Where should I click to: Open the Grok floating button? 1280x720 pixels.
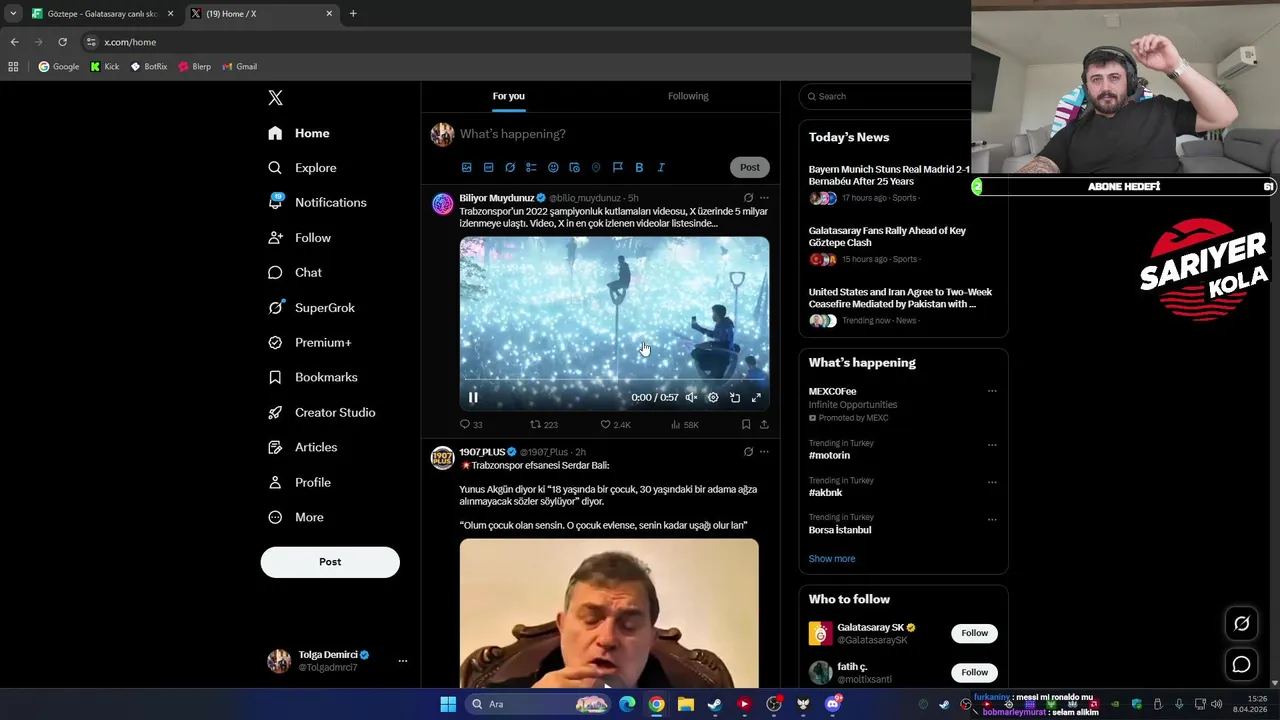pos(1241,624)
